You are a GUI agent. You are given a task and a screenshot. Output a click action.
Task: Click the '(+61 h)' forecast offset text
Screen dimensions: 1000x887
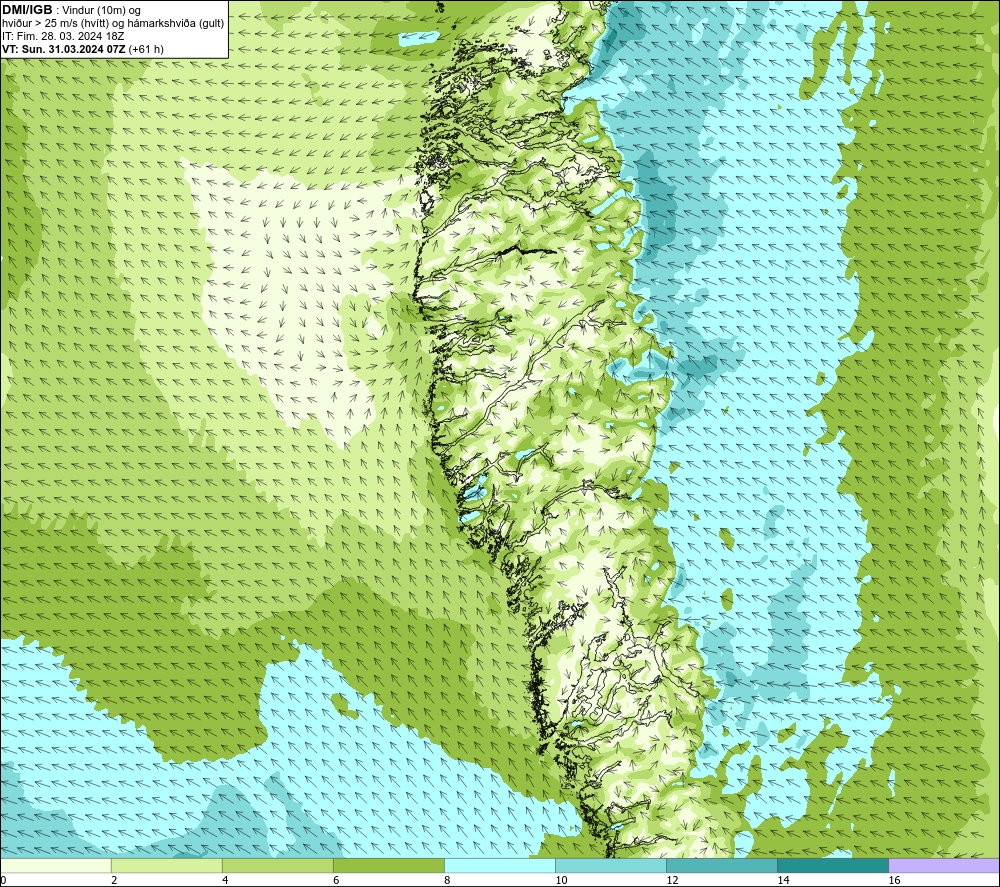146,49
